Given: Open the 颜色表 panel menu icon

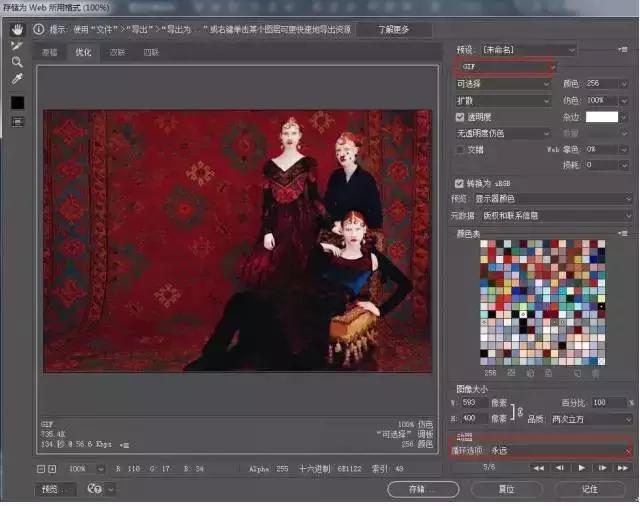Looking at the screenshot, I should pos(622,233).
